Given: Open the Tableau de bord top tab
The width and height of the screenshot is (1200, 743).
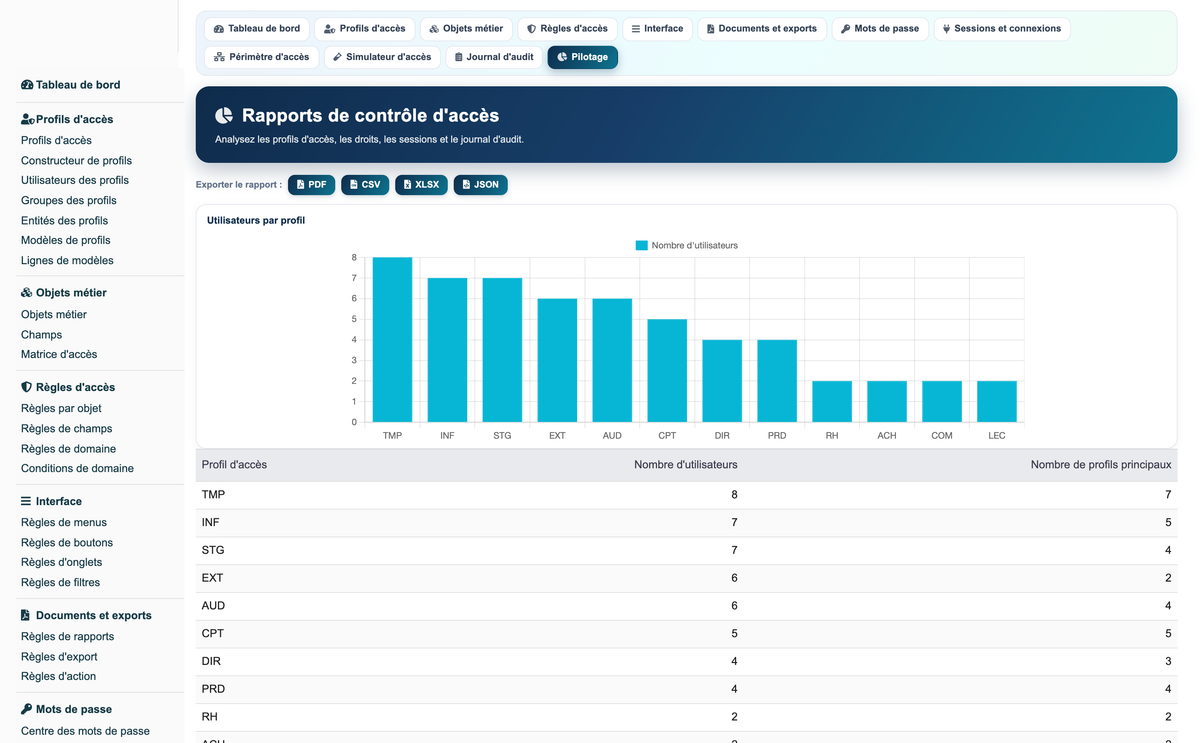Looking at the screenshot, I should pyautogui.click(x=257, y=29).
